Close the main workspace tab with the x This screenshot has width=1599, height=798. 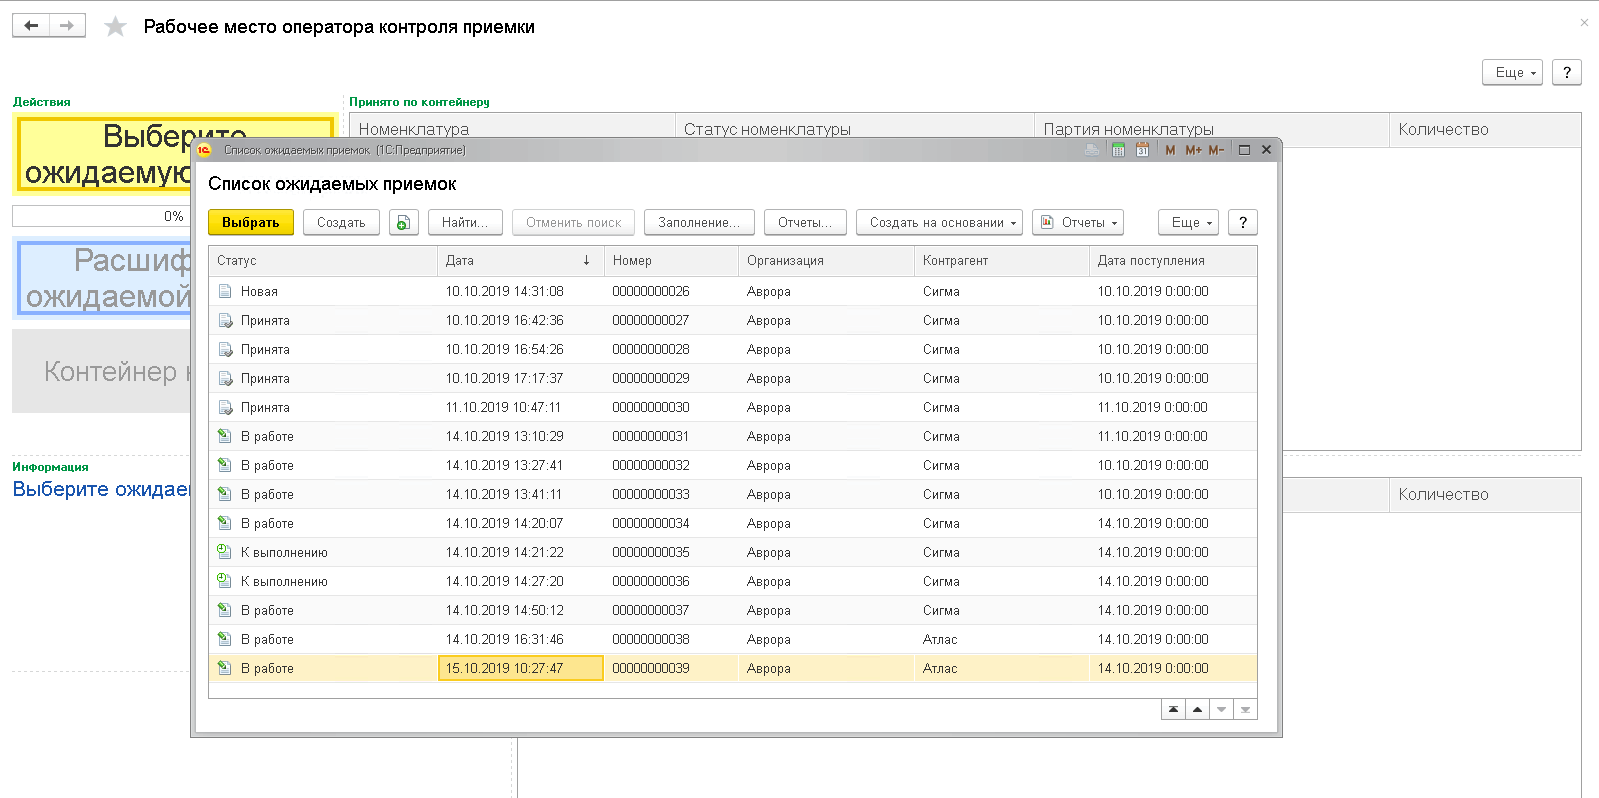[1584, 22]
